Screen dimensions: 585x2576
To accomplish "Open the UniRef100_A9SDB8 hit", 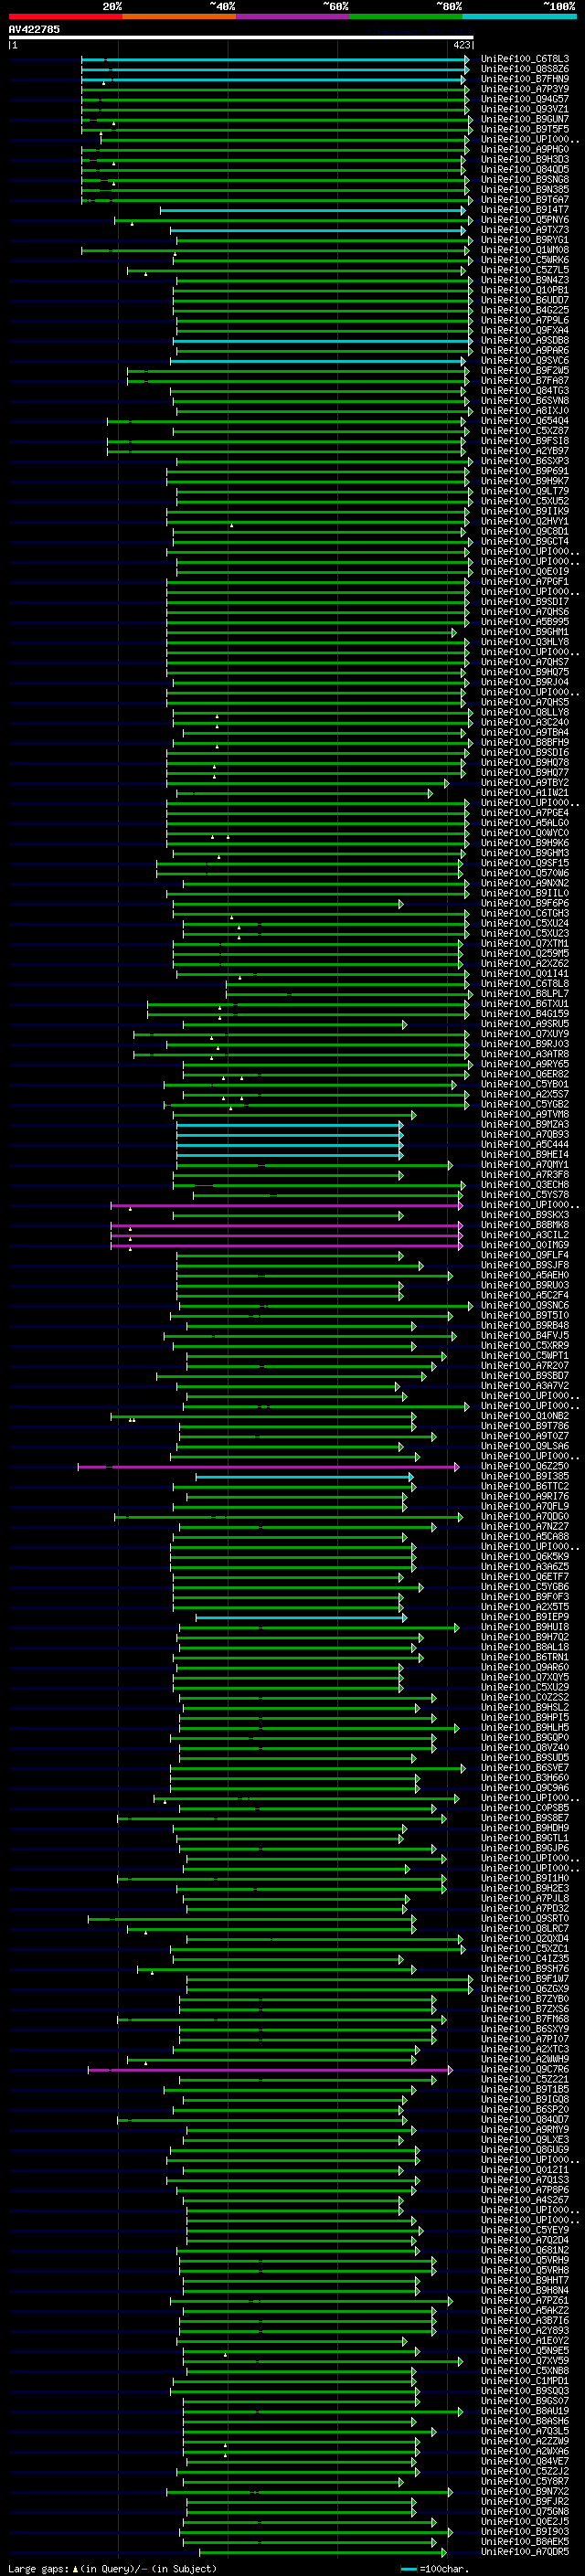I will pyautogui.click(x=525, y=341).
